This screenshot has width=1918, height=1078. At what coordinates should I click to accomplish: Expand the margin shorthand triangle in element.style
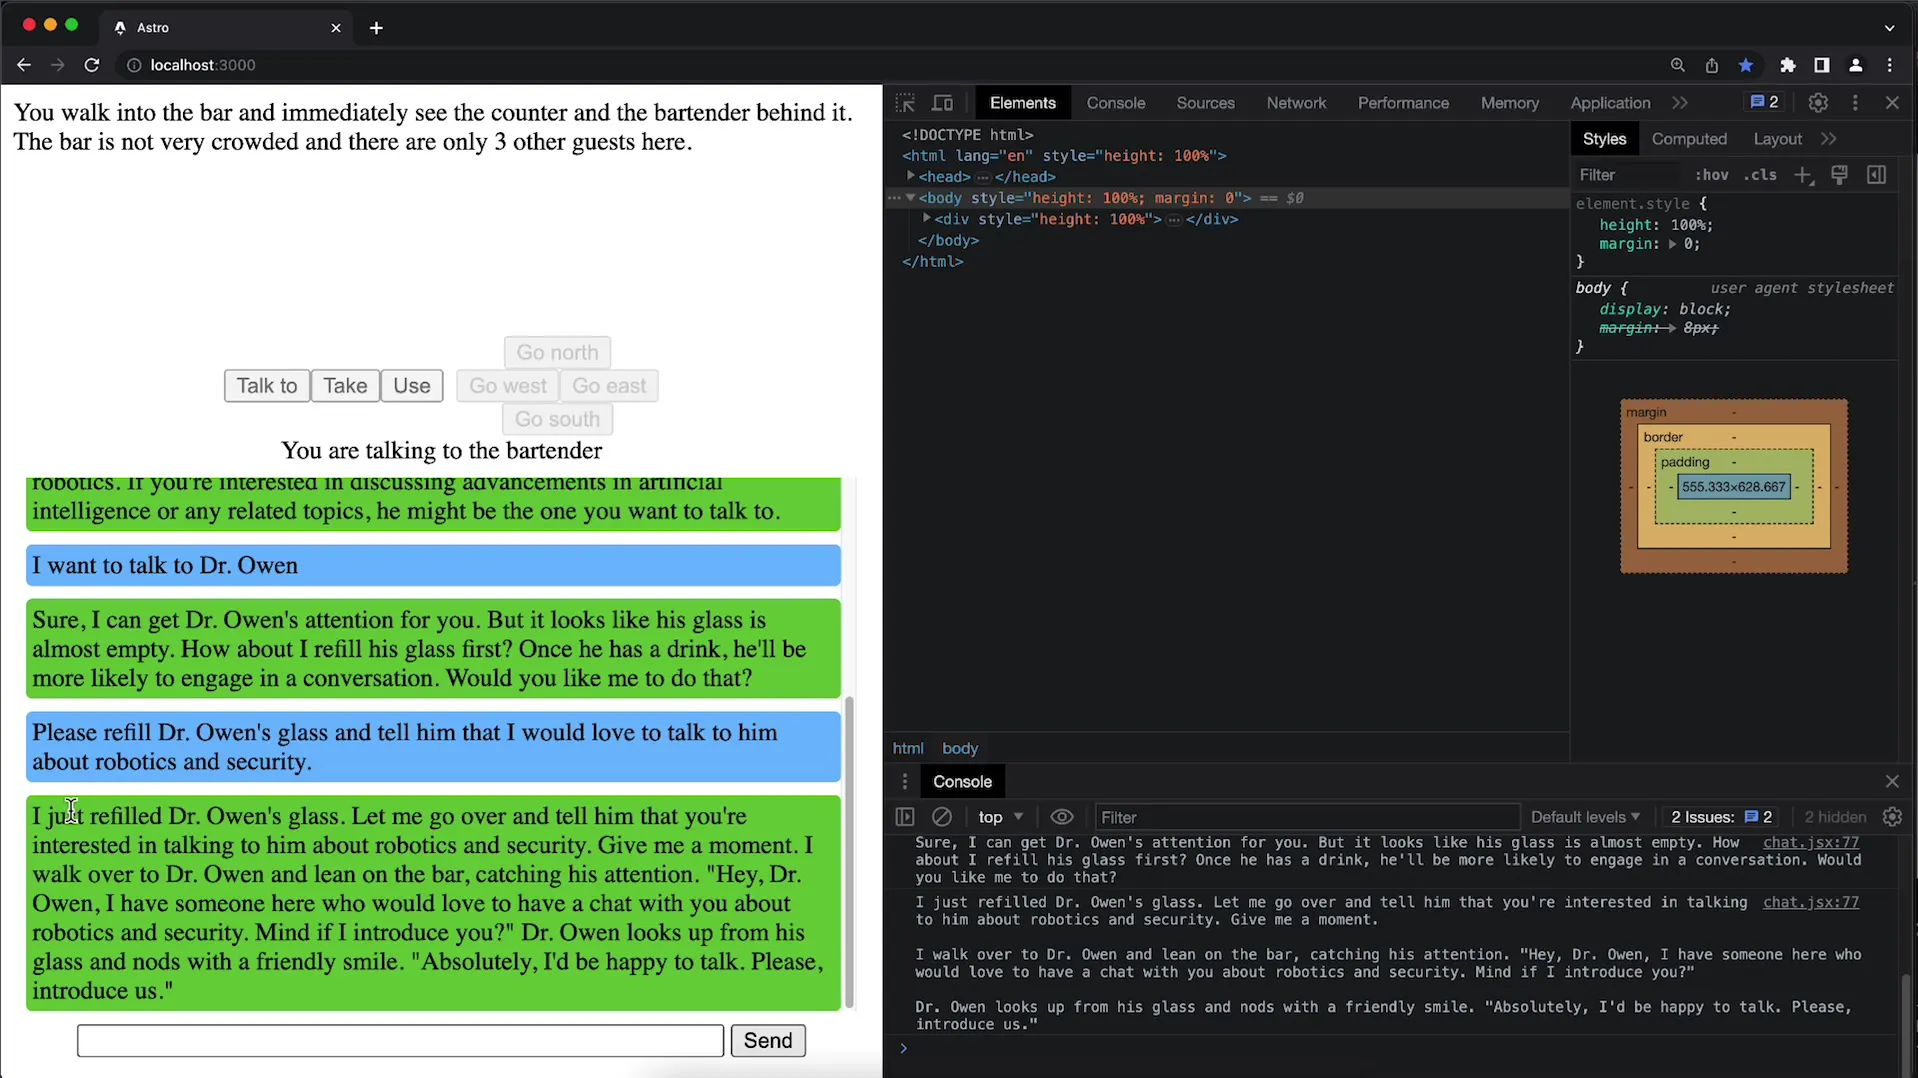(x=1672, y=244)
